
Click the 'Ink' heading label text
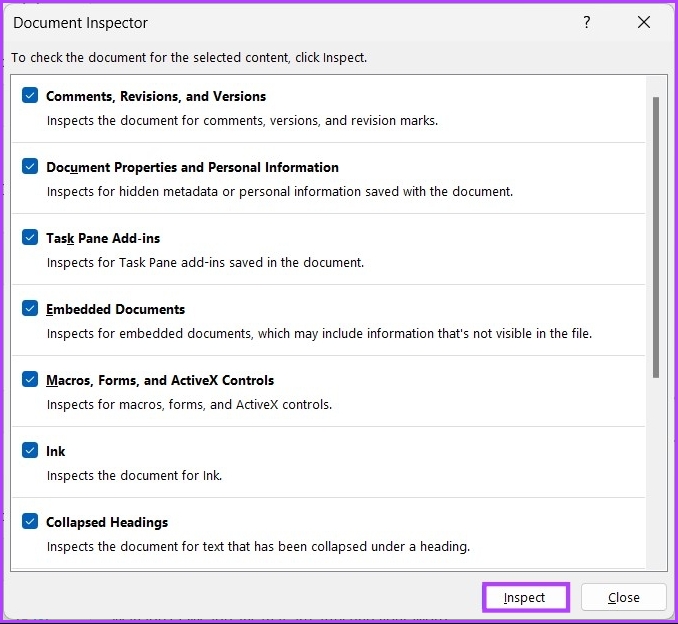point(56,451)
